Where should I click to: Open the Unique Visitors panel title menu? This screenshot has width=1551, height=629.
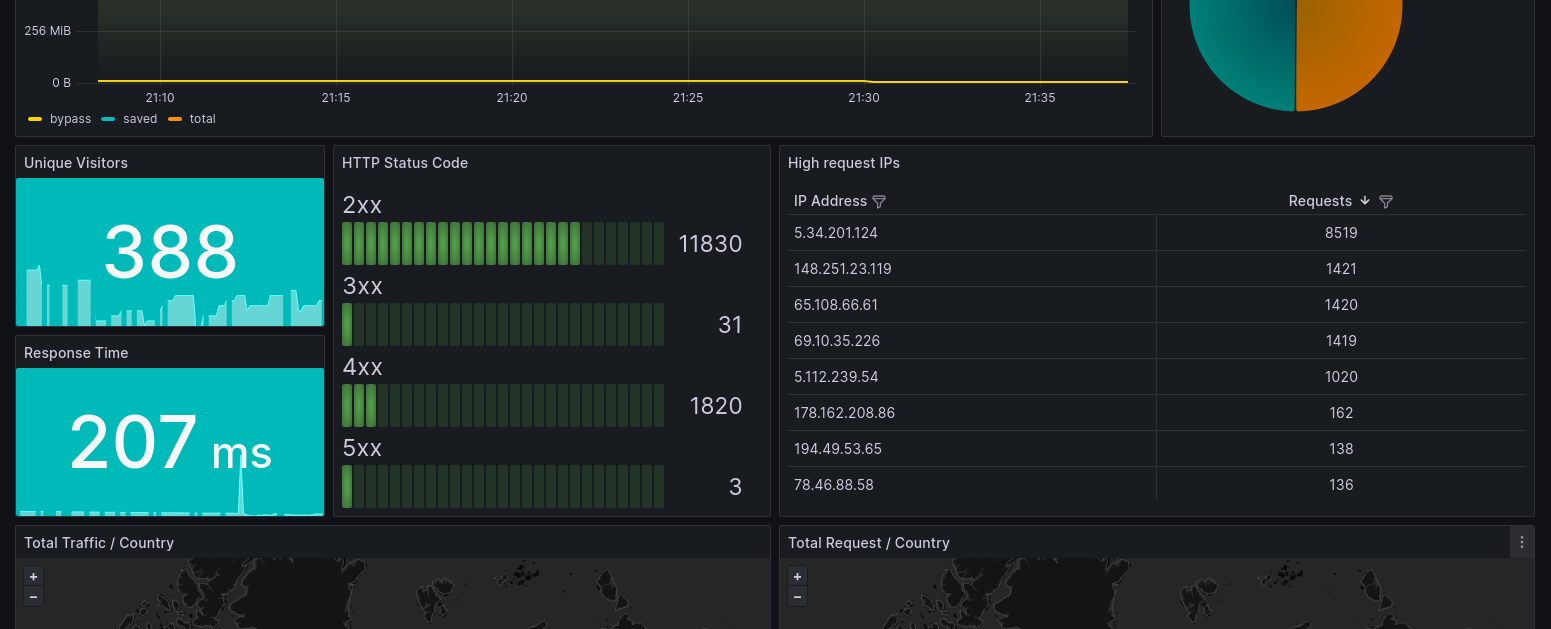point(76,163)
